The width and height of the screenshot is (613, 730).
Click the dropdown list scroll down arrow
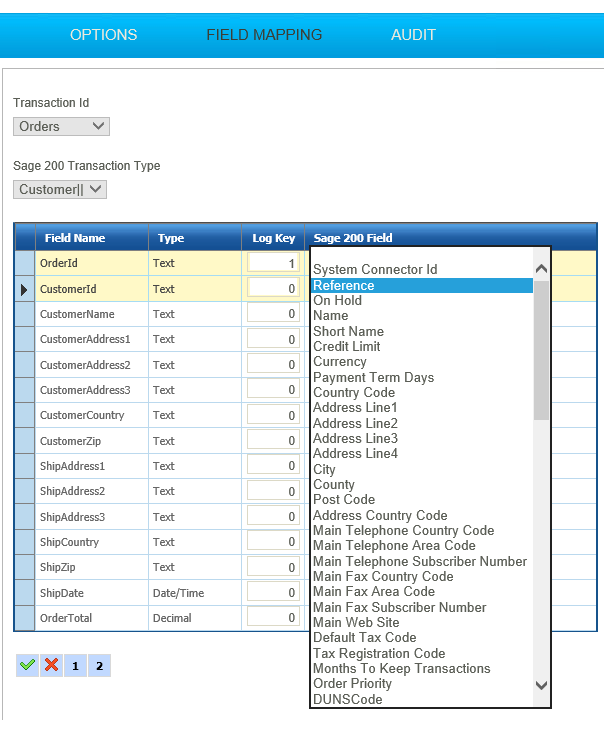[541, 685]
